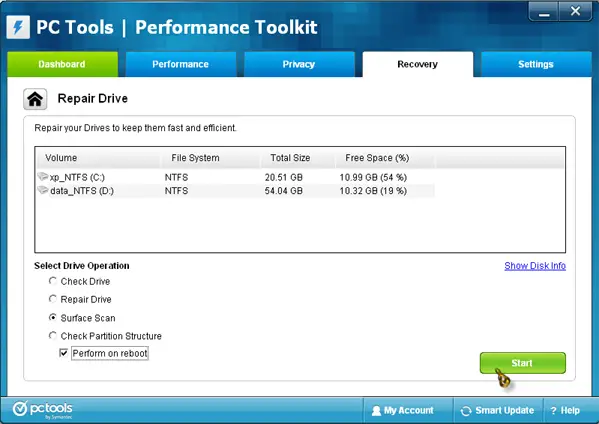Image resolution: width=599 pixels, height=424 pixels.
Task: Select the xp_NTFS (C:) volume row
Action: coord(236,177)
